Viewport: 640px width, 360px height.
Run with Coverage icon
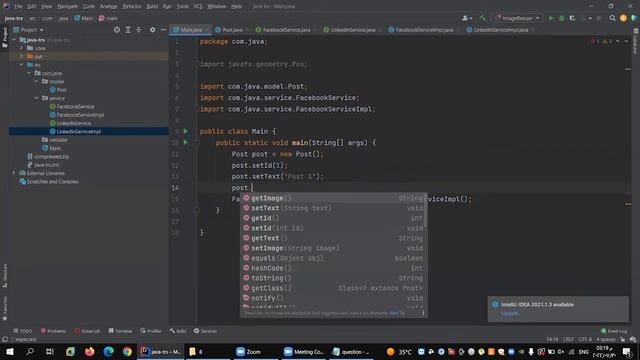coord(572,18)
